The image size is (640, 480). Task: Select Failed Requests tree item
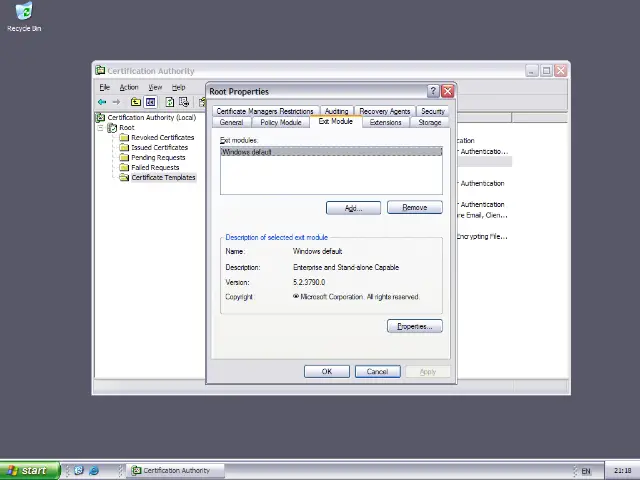pyautogui.click(x=155, y=167)
